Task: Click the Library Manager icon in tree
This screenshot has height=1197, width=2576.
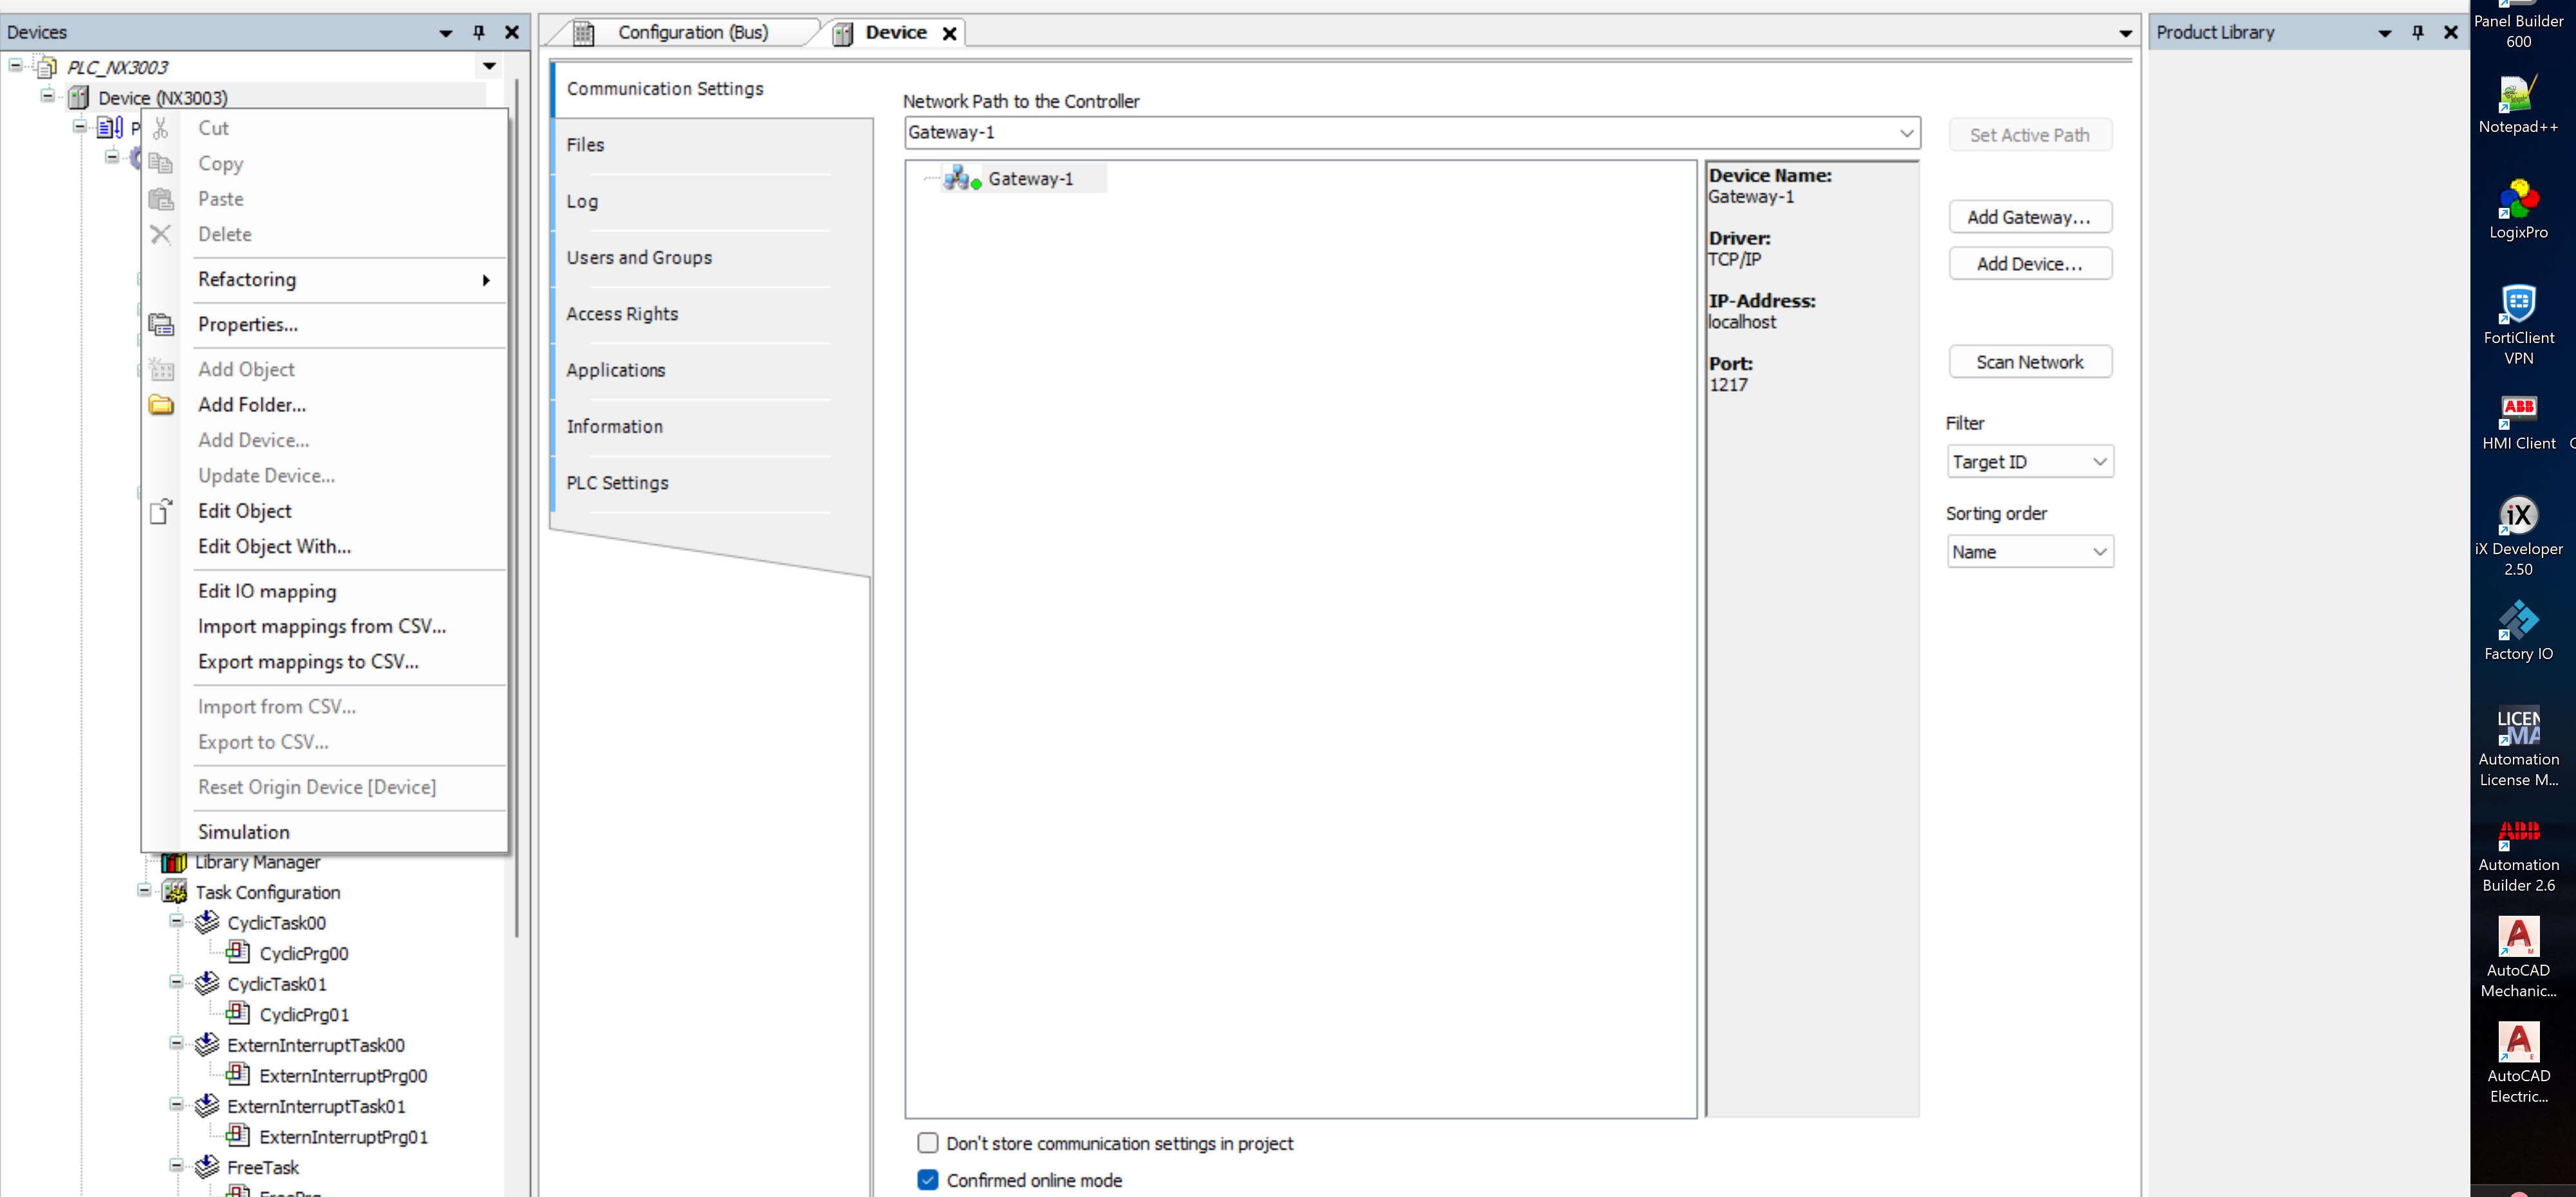Action: 174,862
